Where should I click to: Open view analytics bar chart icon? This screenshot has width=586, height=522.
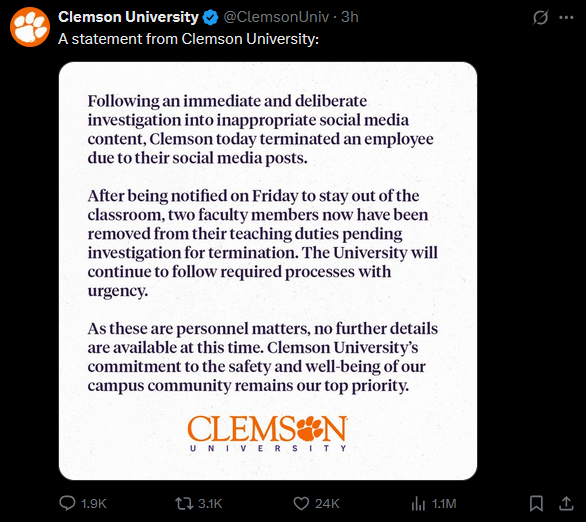coord(418,503)
